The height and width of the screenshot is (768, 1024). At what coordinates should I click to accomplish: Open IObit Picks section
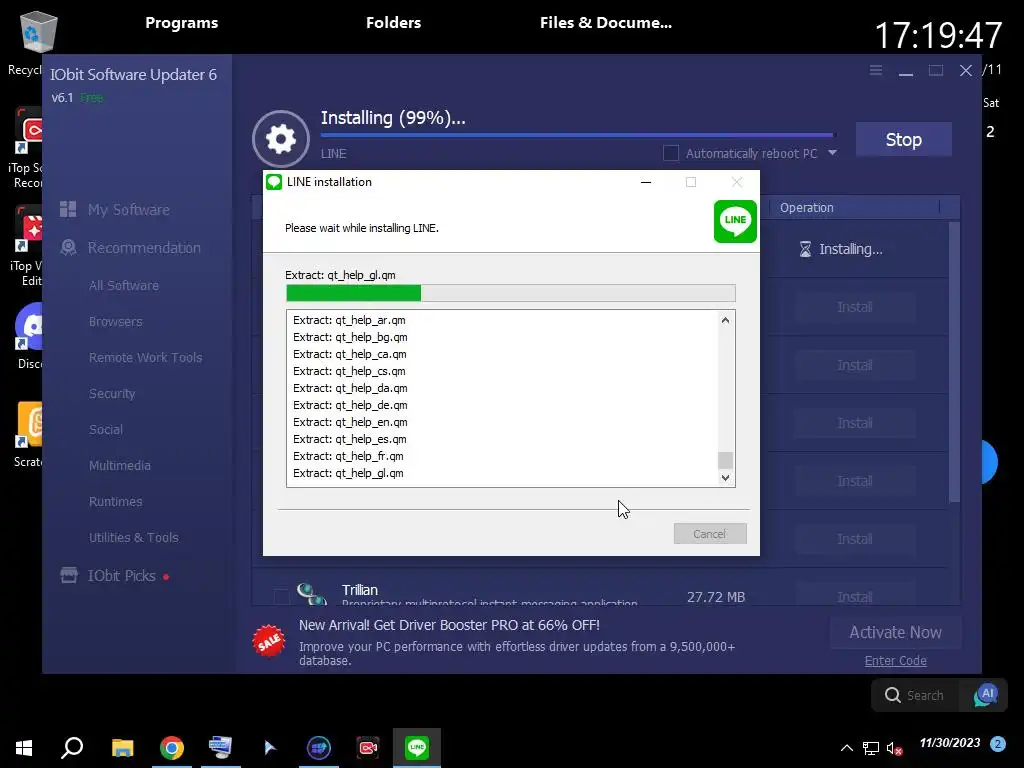(x=122, y=575)
